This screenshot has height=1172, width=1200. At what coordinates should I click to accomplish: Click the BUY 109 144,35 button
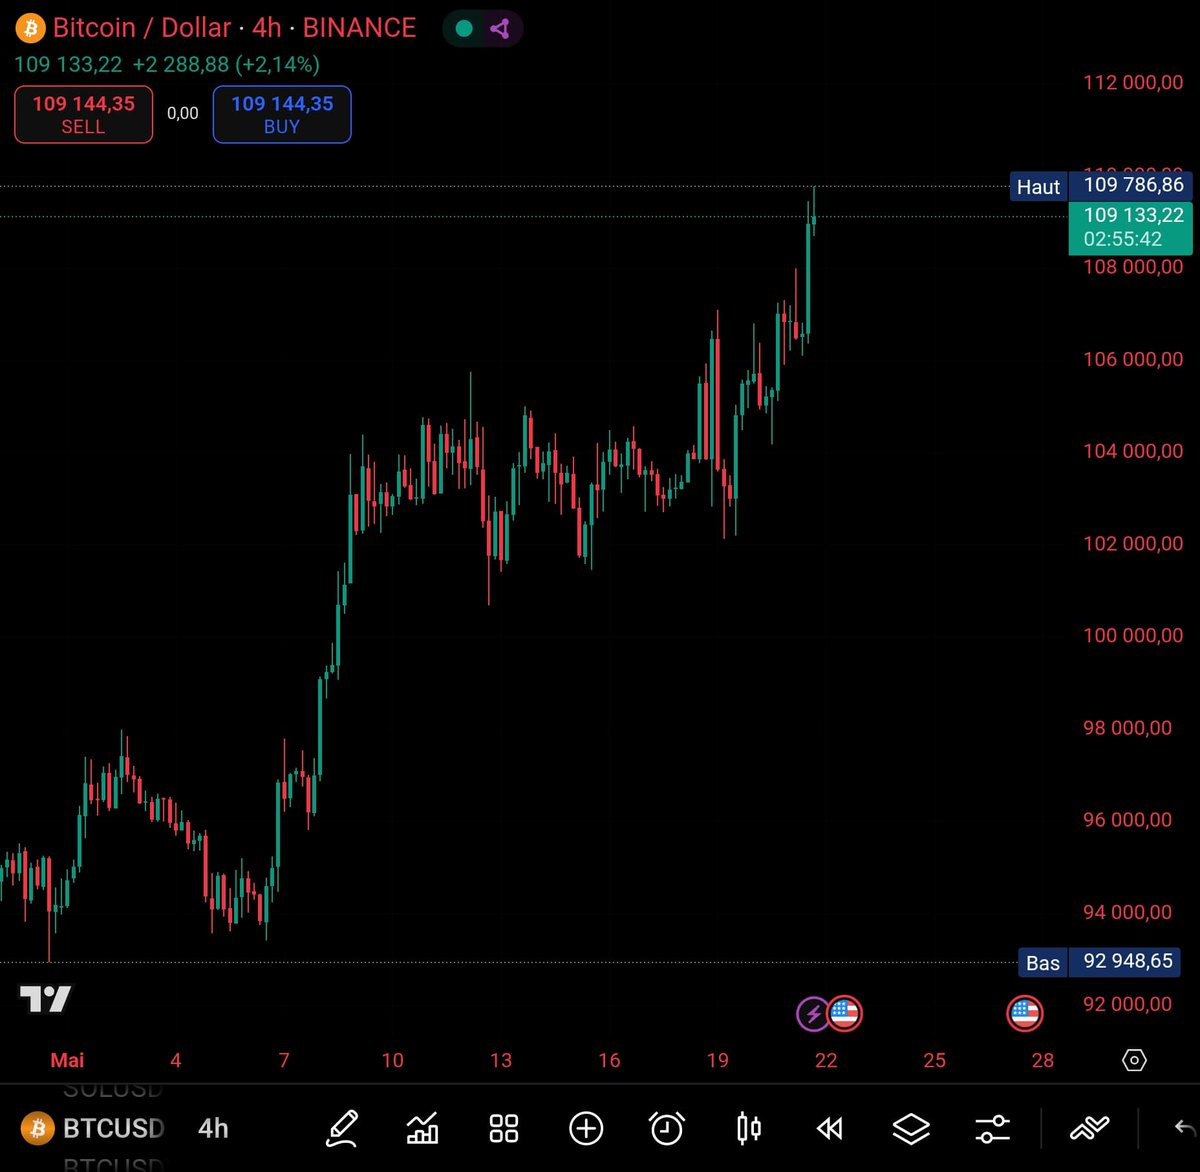tap(282, 114)
